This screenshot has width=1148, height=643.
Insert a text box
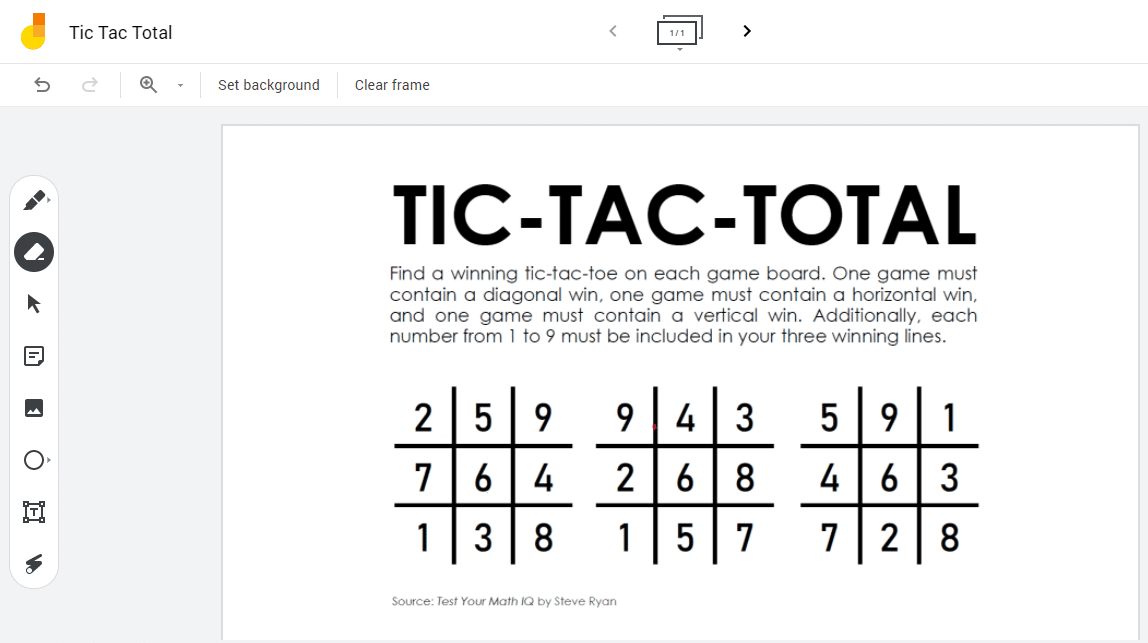point(34,512)
